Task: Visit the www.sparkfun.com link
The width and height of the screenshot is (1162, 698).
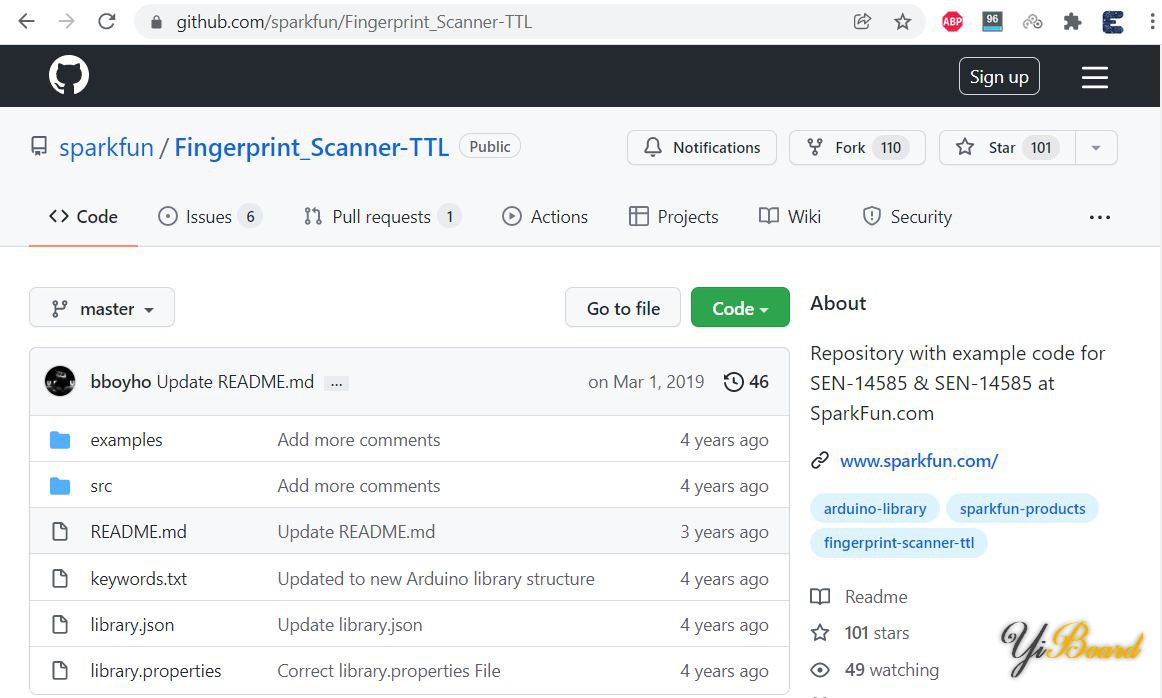Action: pos(919,461)
